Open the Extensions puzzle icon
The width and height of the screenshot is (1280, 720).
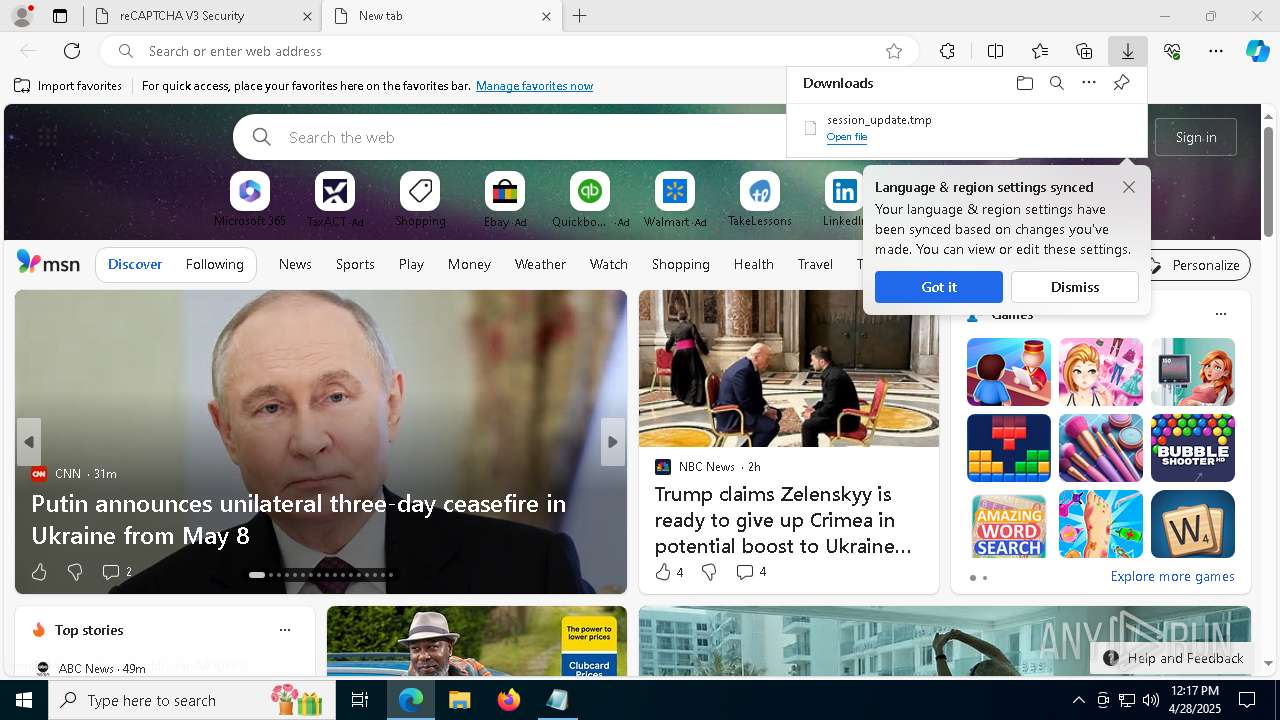click(x=947, y=51)
